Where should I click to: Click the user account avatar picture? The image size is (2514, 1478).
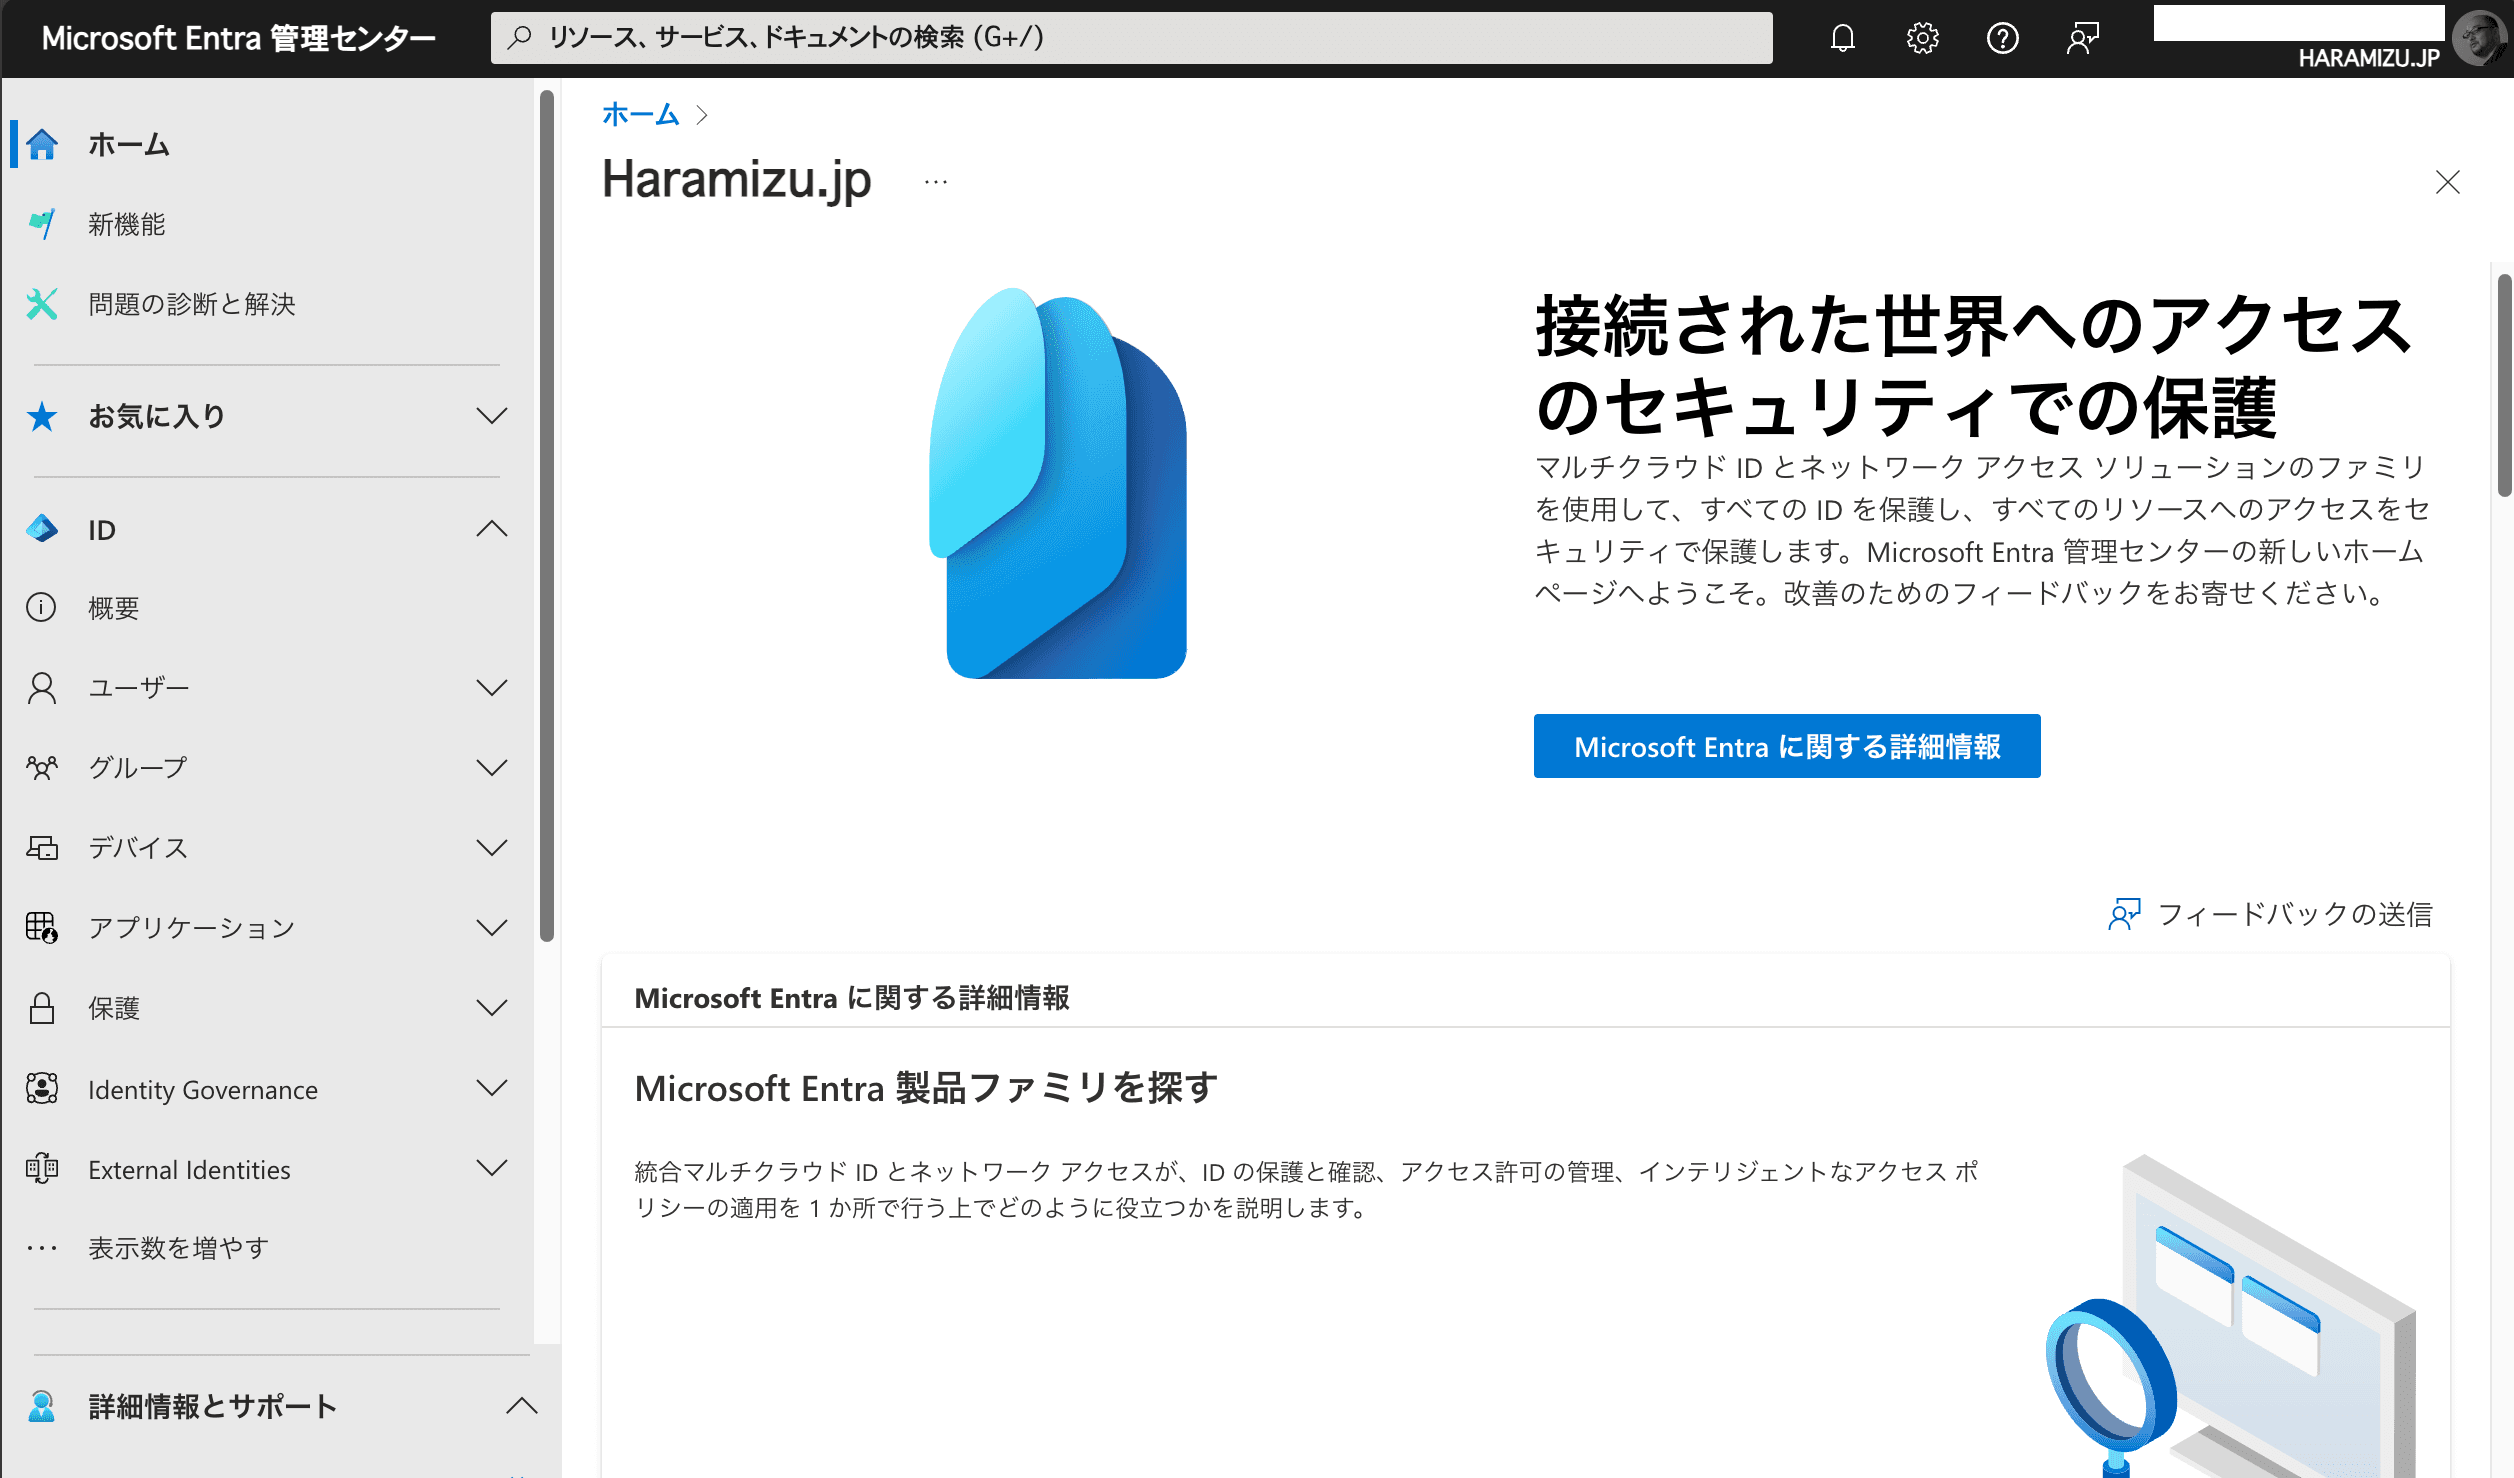(2478, 39)
